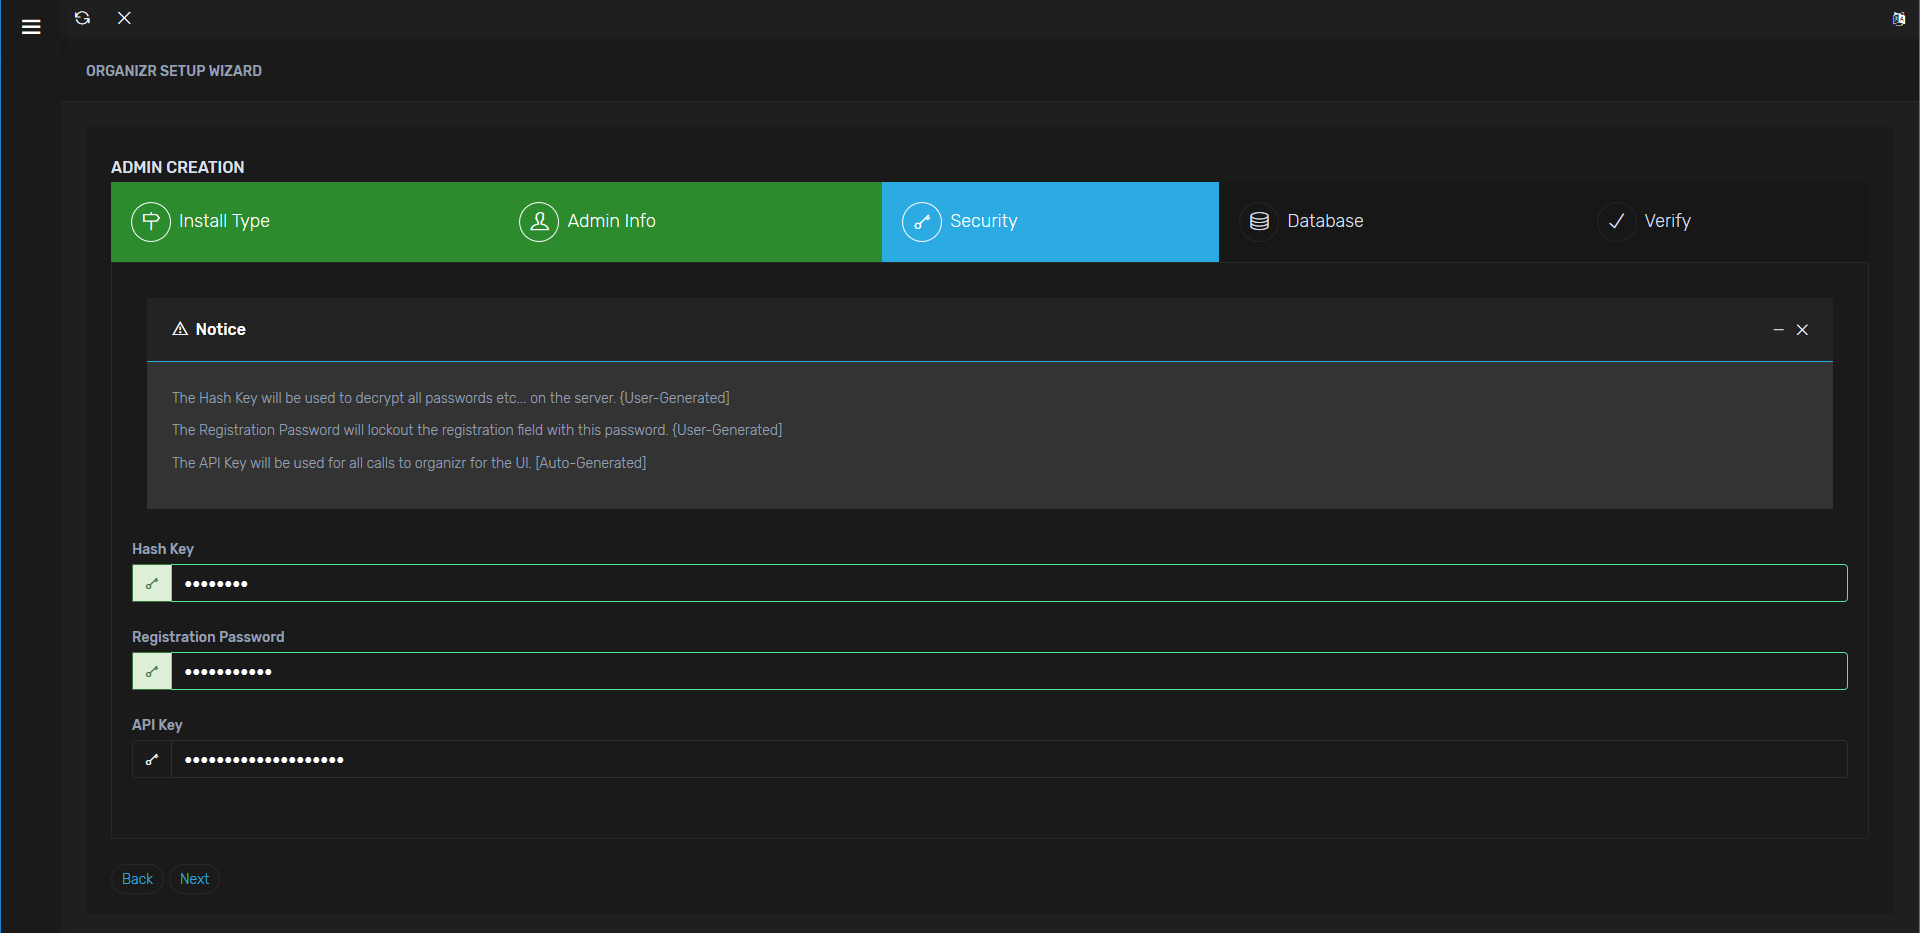Click the Hash Key field label
Image resolution: width=1920 pixels, height=933 pixels.
click(163, 549)
